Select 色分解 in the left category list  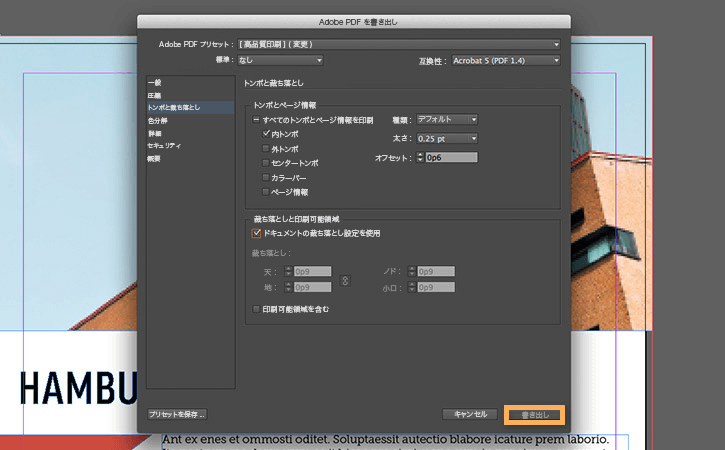coord(190,121)
